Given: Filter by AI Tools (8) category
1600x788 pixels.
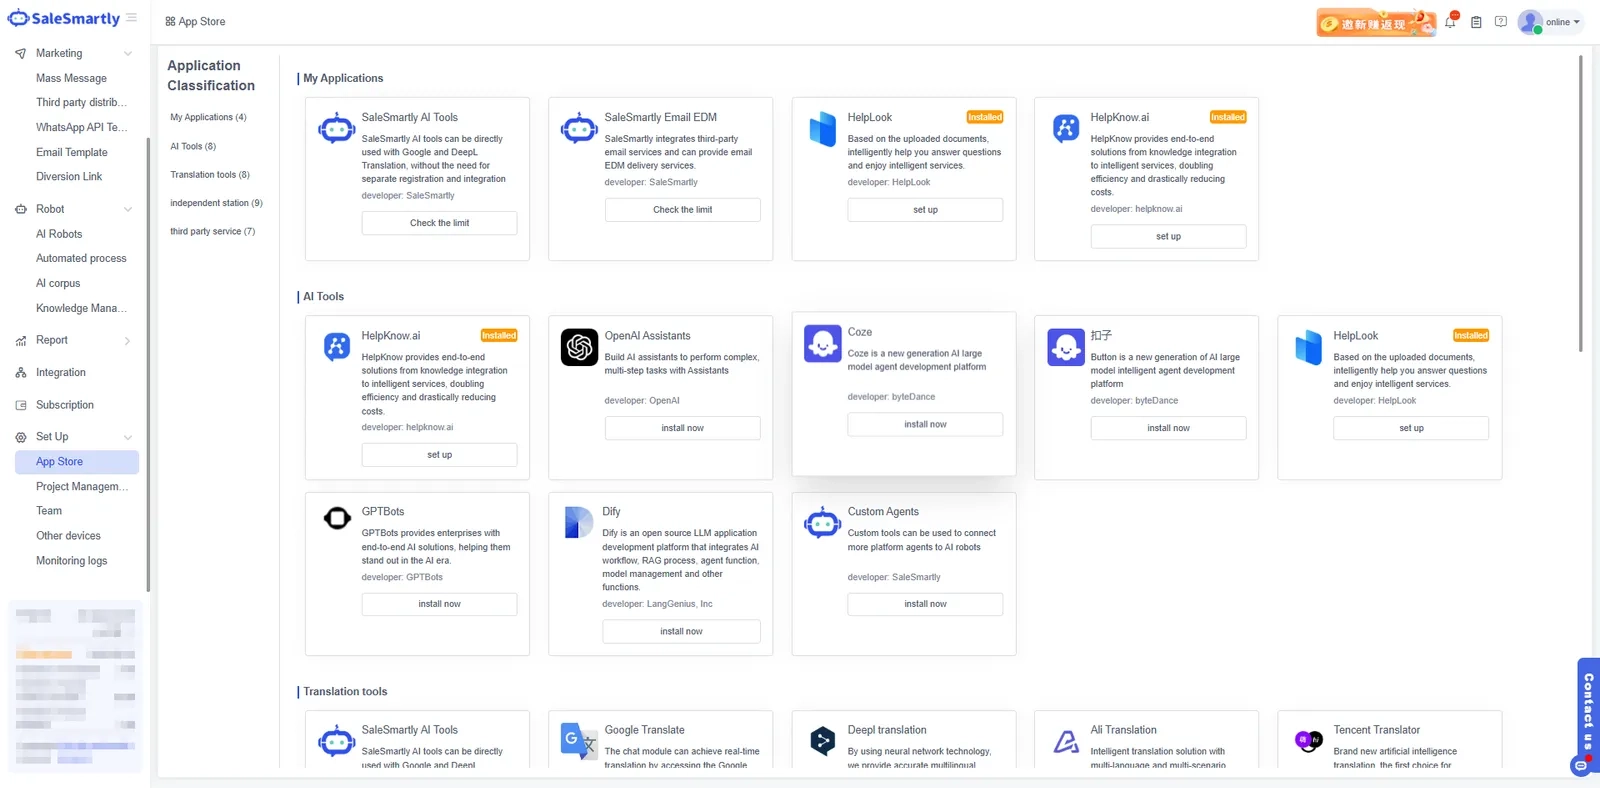Looking at the screenshot, I should tap(193, 146).
